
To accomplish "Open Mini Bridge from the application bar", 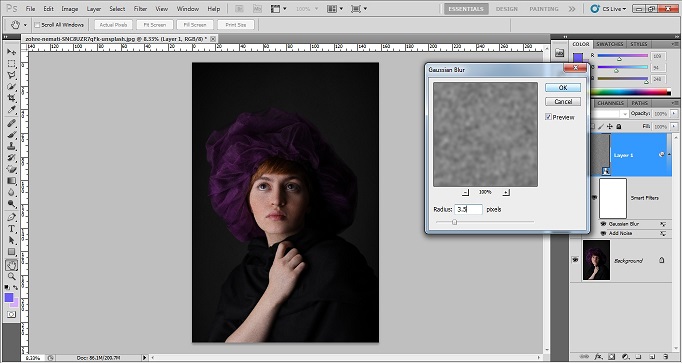I will [x=257, y=9].
